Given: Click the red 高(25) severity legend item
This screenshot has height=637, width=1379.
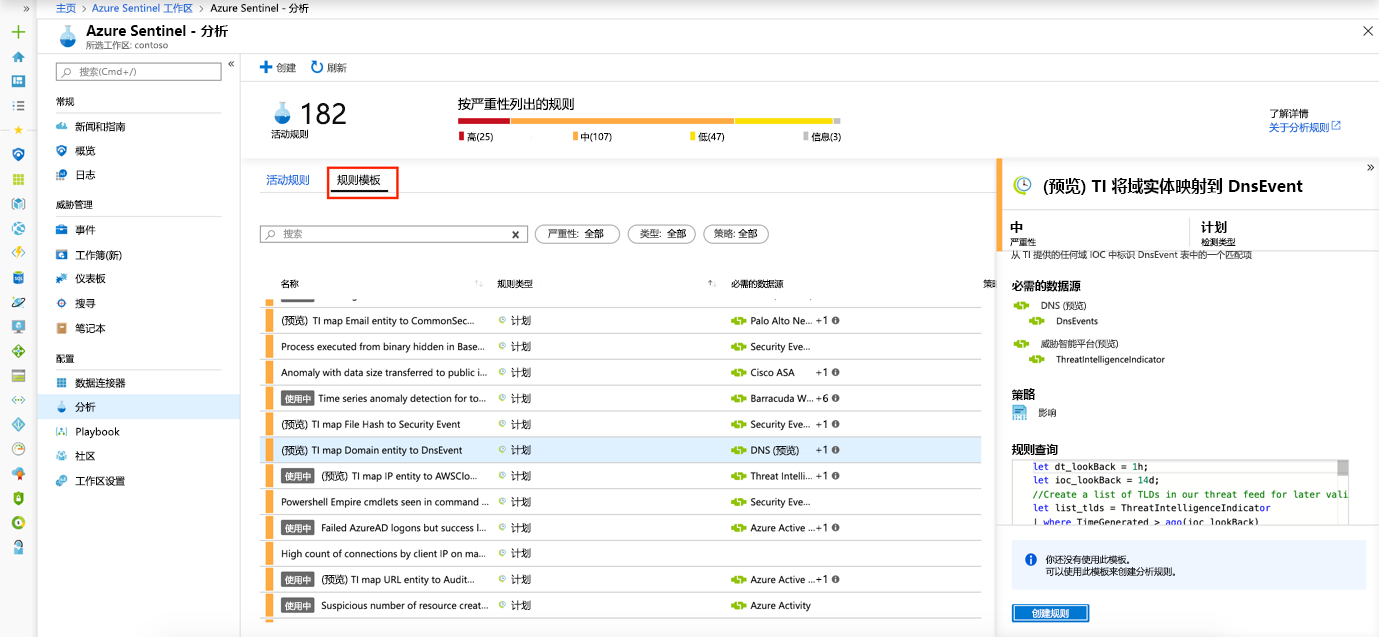Looking at the screenshot, I should [476, 137].
